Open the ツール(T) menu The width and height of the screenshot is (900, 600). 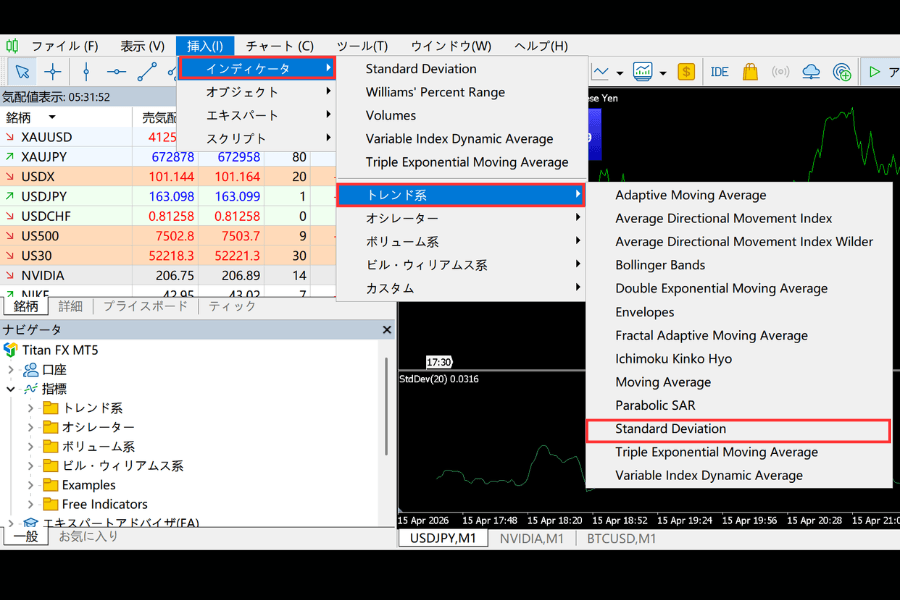pos(362,46)
